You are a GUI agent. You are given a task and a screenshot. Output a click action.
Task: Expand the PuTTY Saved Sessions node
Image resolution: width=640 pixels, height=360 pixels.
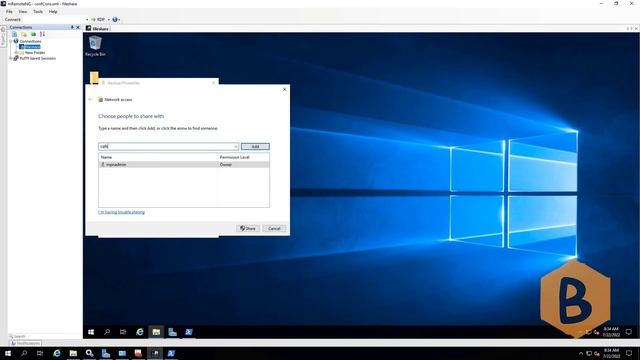point(11,58)
